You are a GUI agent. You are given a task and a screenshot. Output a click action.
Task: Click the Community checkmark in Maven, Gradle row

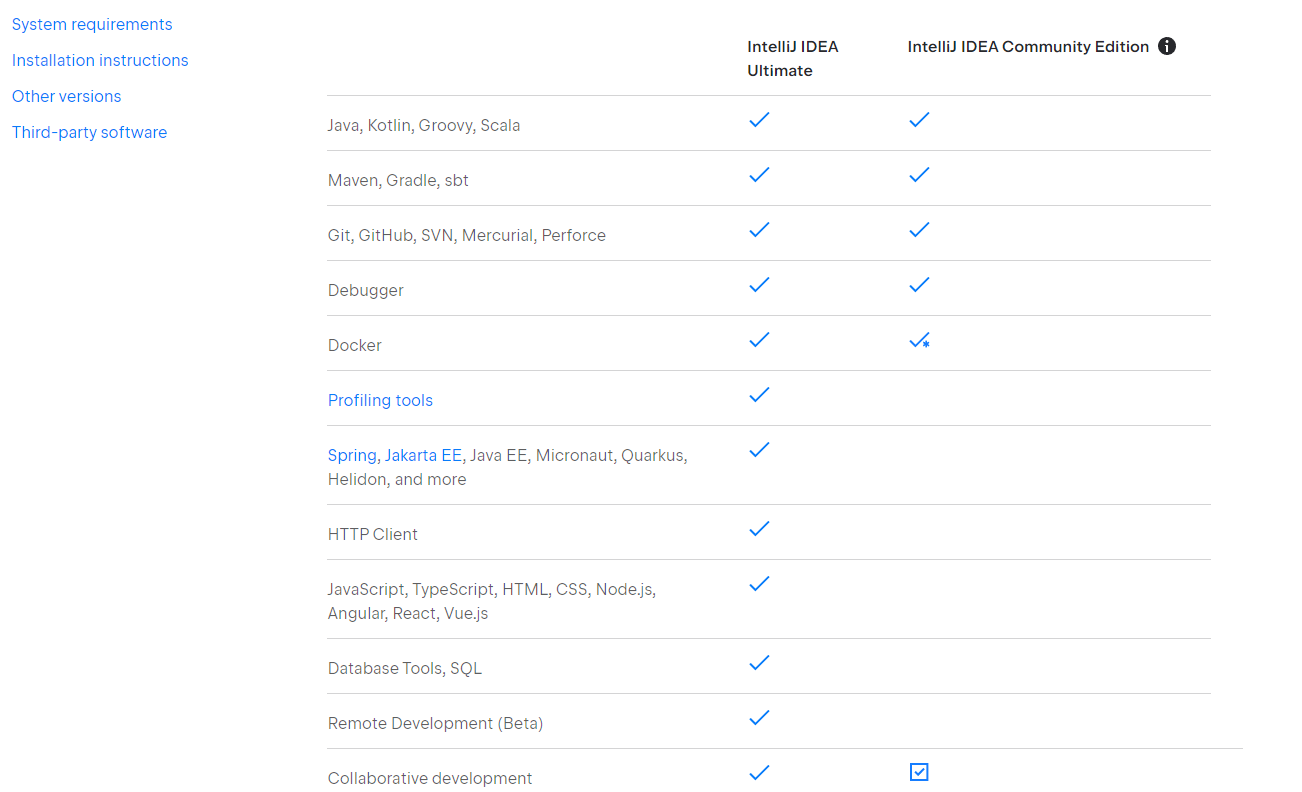pos(919,175)
